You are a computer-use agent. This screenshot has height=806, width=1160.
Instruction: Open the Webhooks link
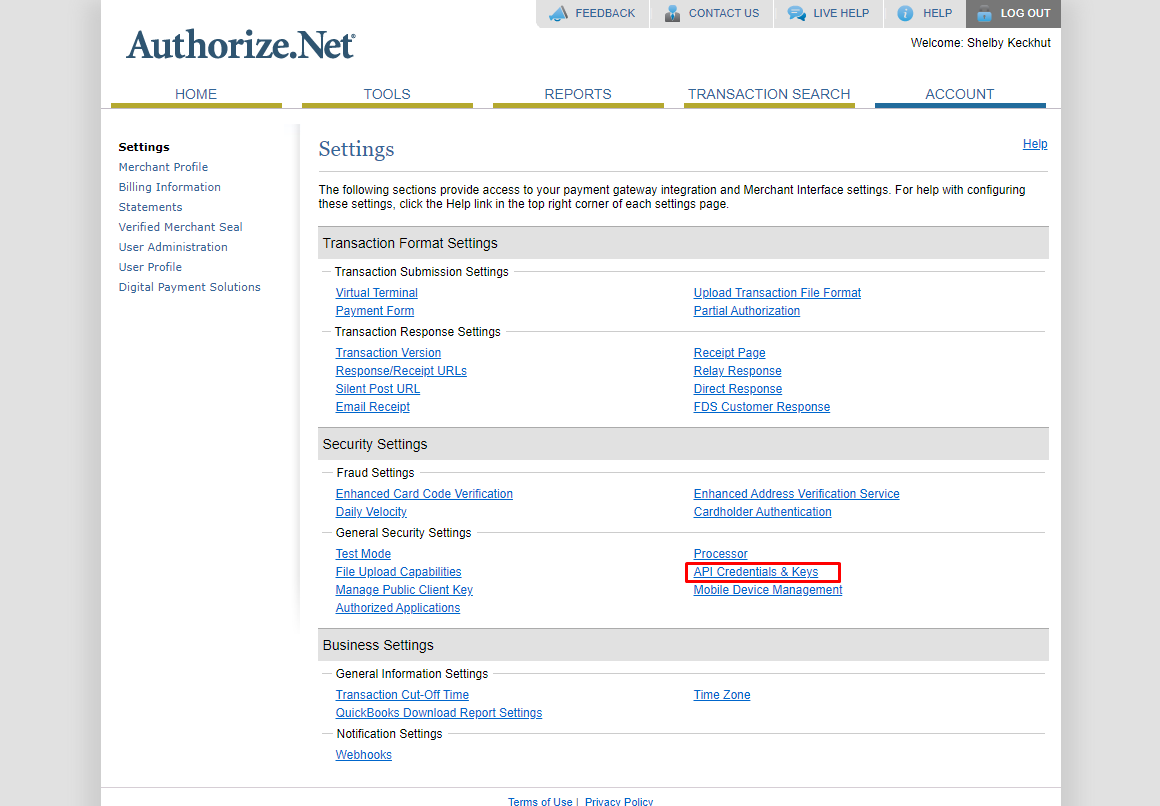coord(363,755)
